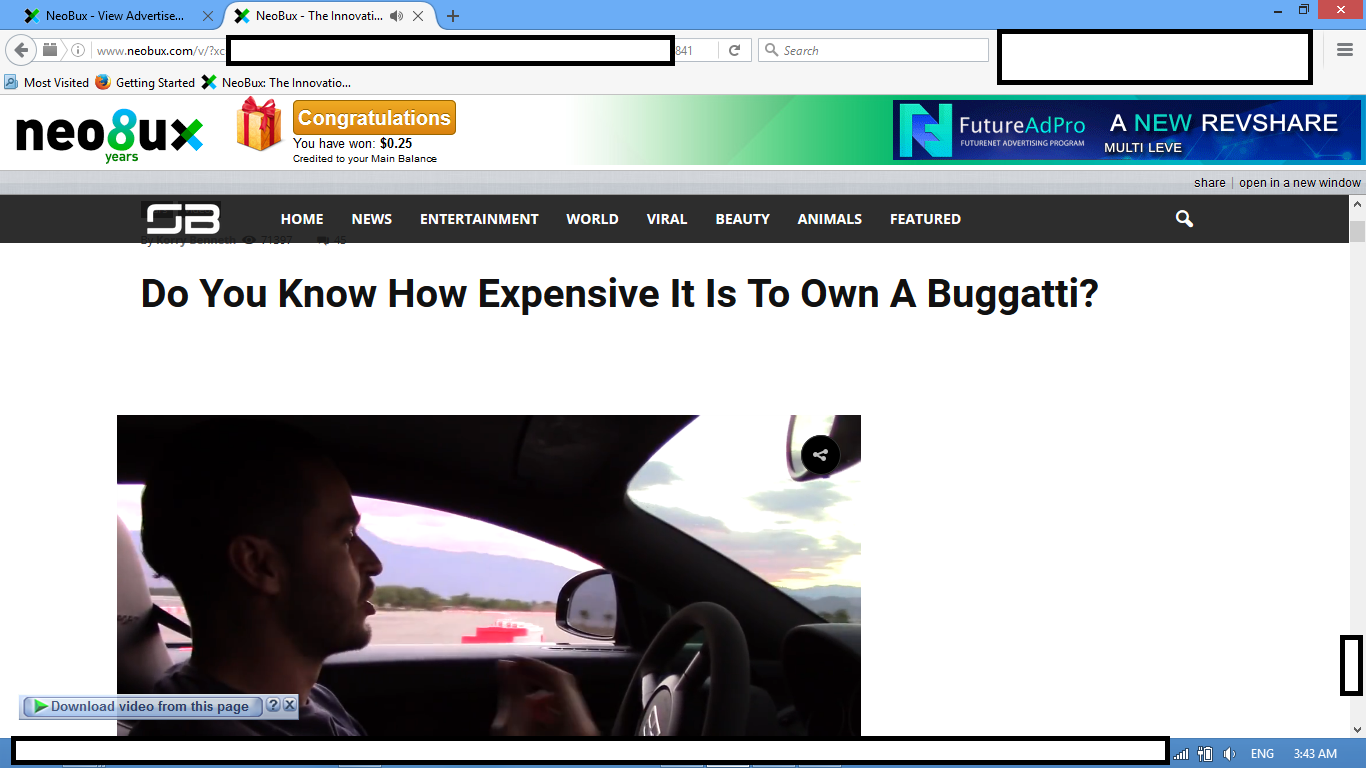This screenshot has height=768, width=1366.
Task: Click the help (?) icon on download bar
Action: pyautogui.click(x=273, y=705)
